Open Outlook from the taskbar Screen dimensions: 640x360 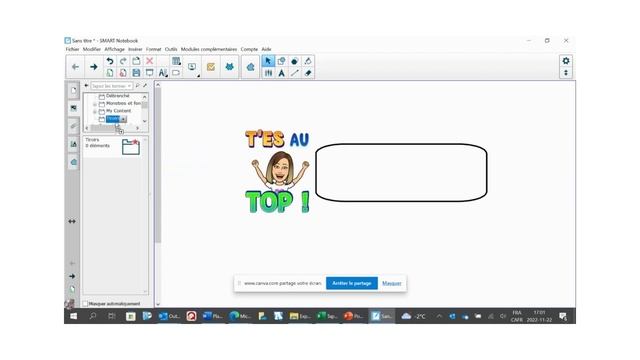[x=169, y=316]
